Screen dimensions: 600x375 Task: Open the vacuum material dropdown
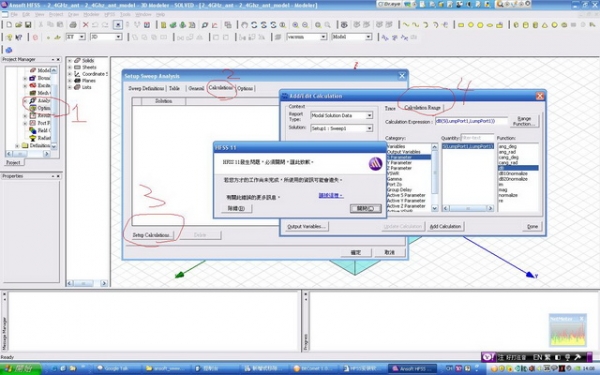coord(307,37)
